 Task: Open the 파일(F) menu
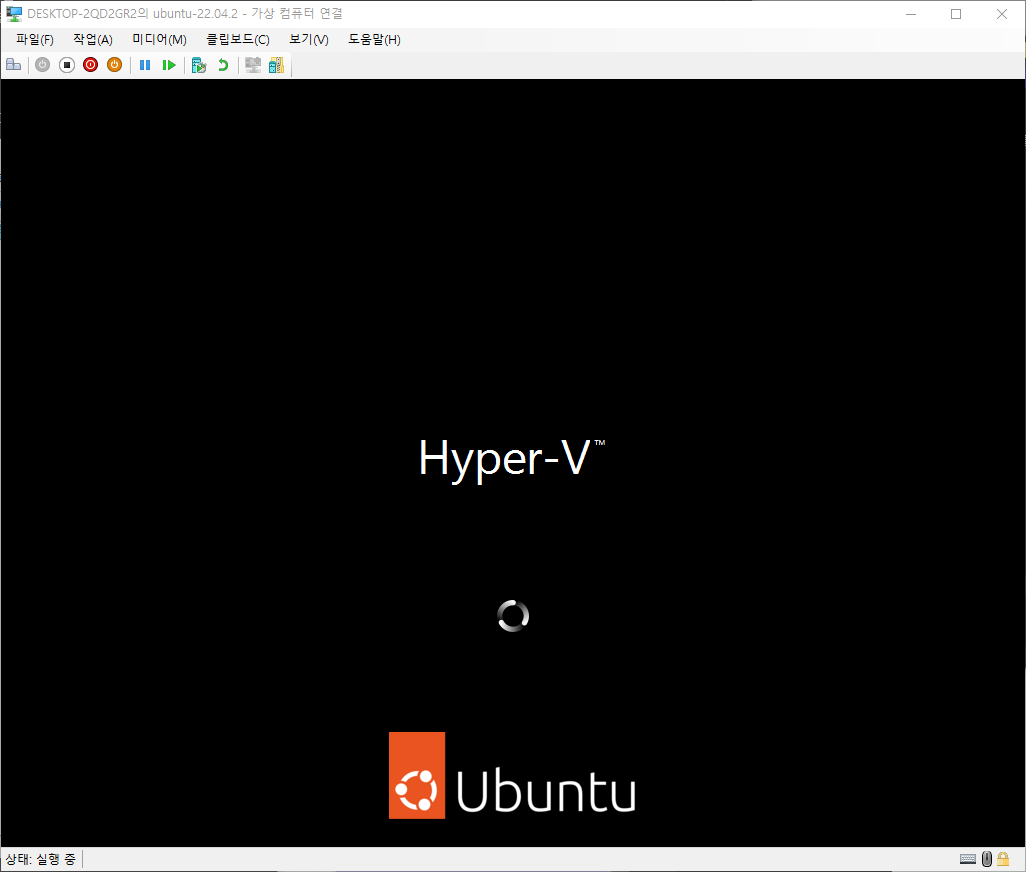point(35,39)
